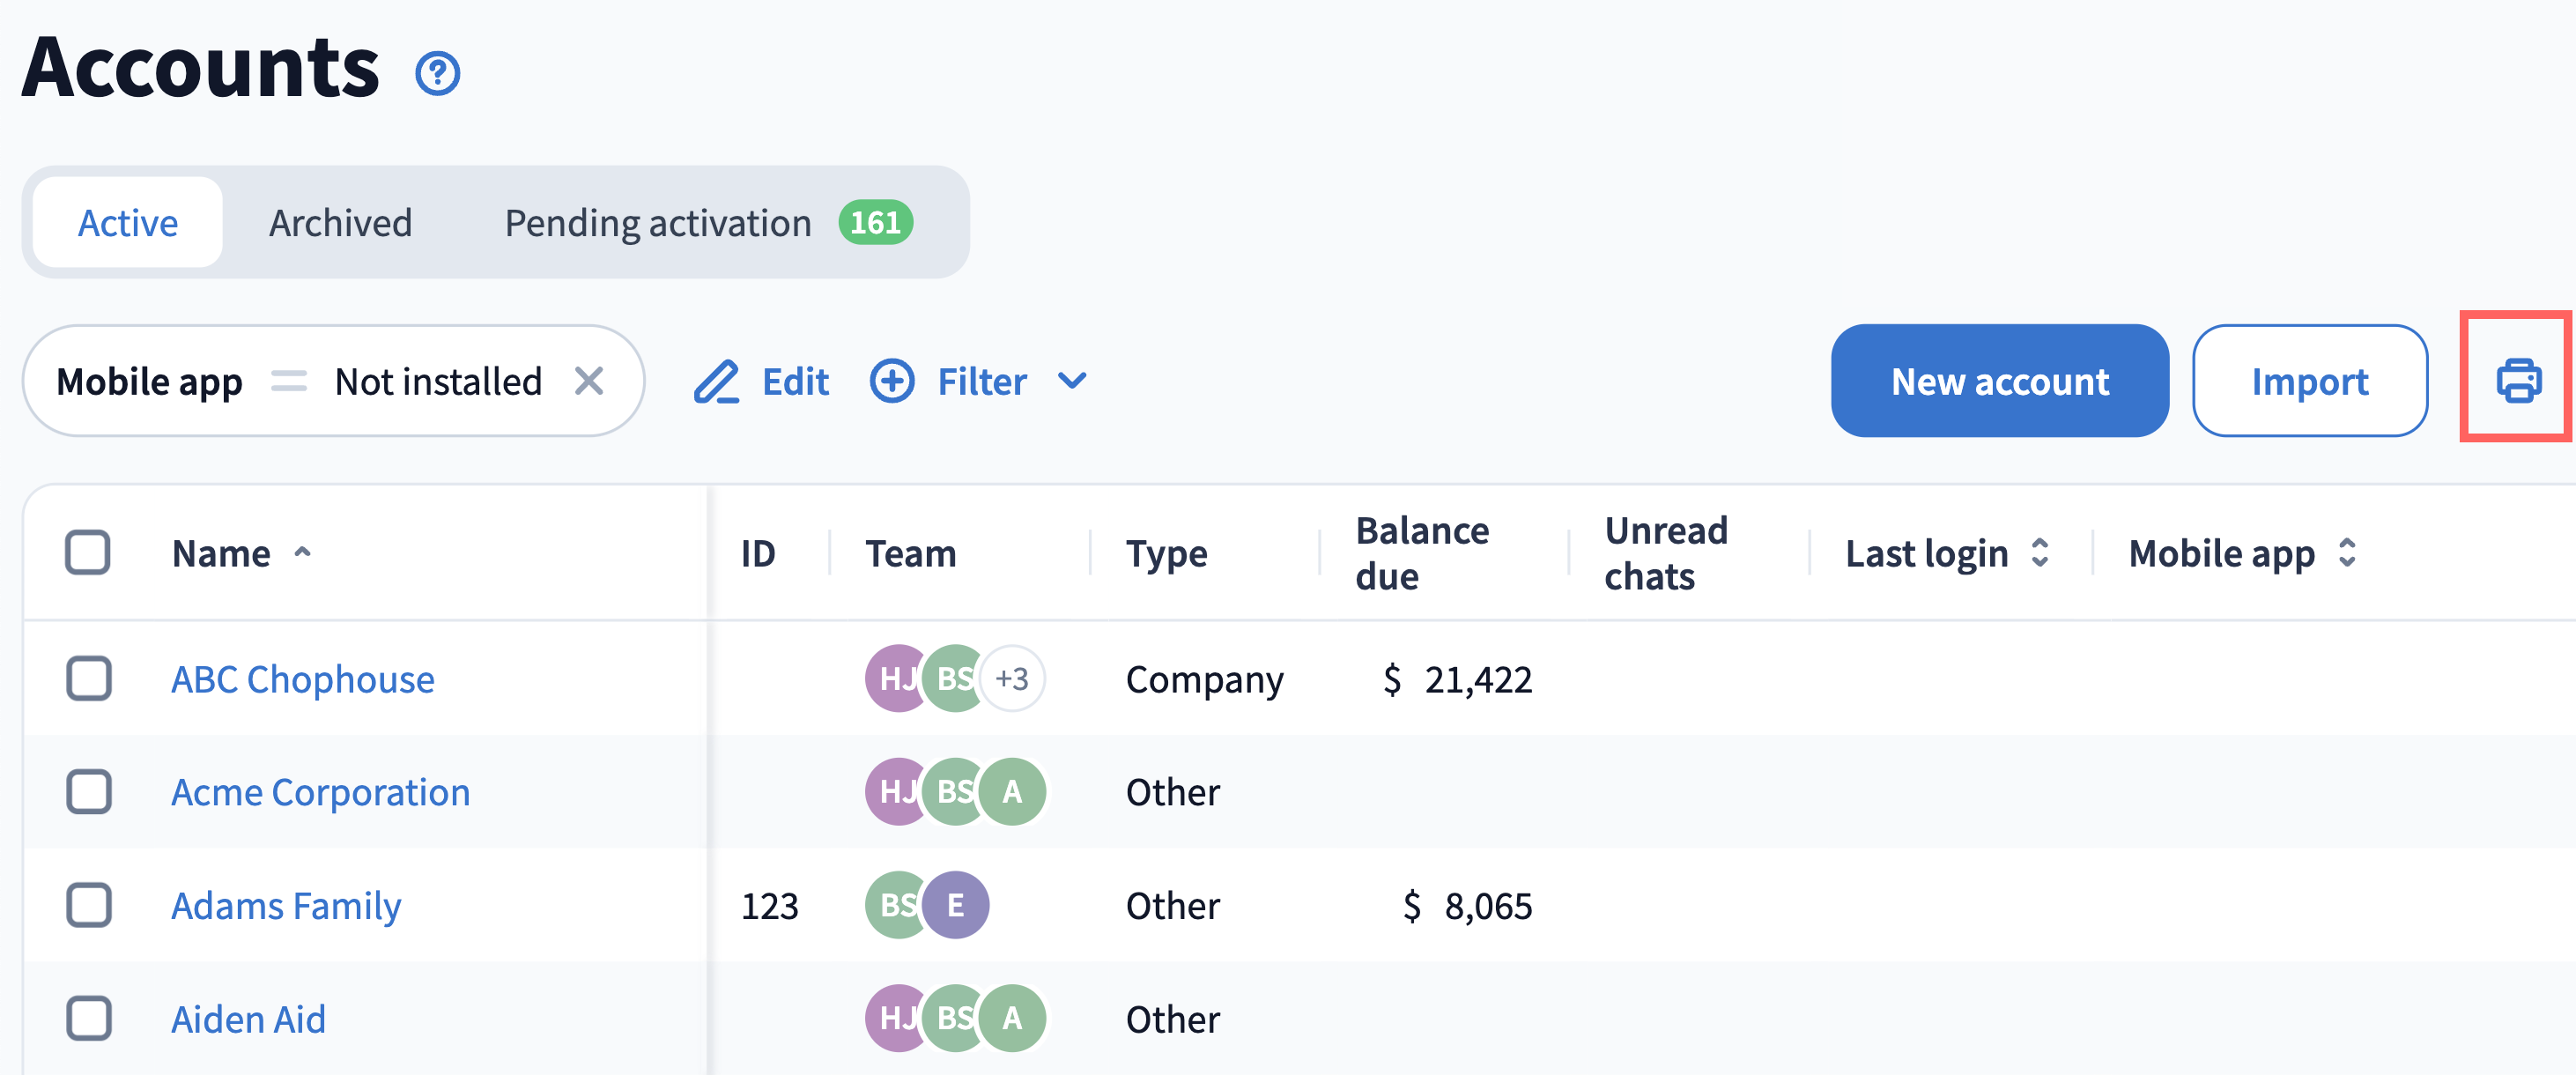Expand the Filter dropdown chevron

(1072, 381)
